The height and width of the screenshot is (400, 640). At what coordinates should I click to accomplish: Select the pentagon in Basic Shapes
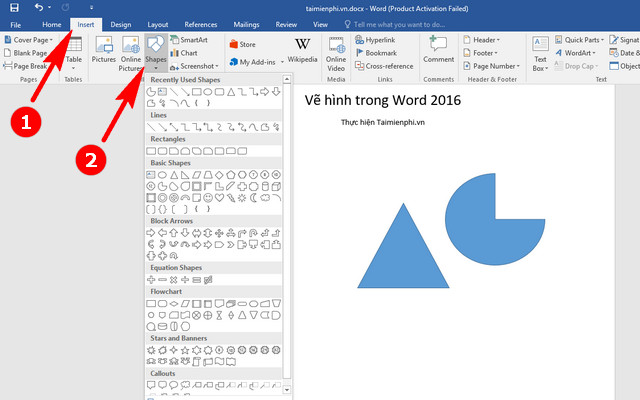[231, 175]
